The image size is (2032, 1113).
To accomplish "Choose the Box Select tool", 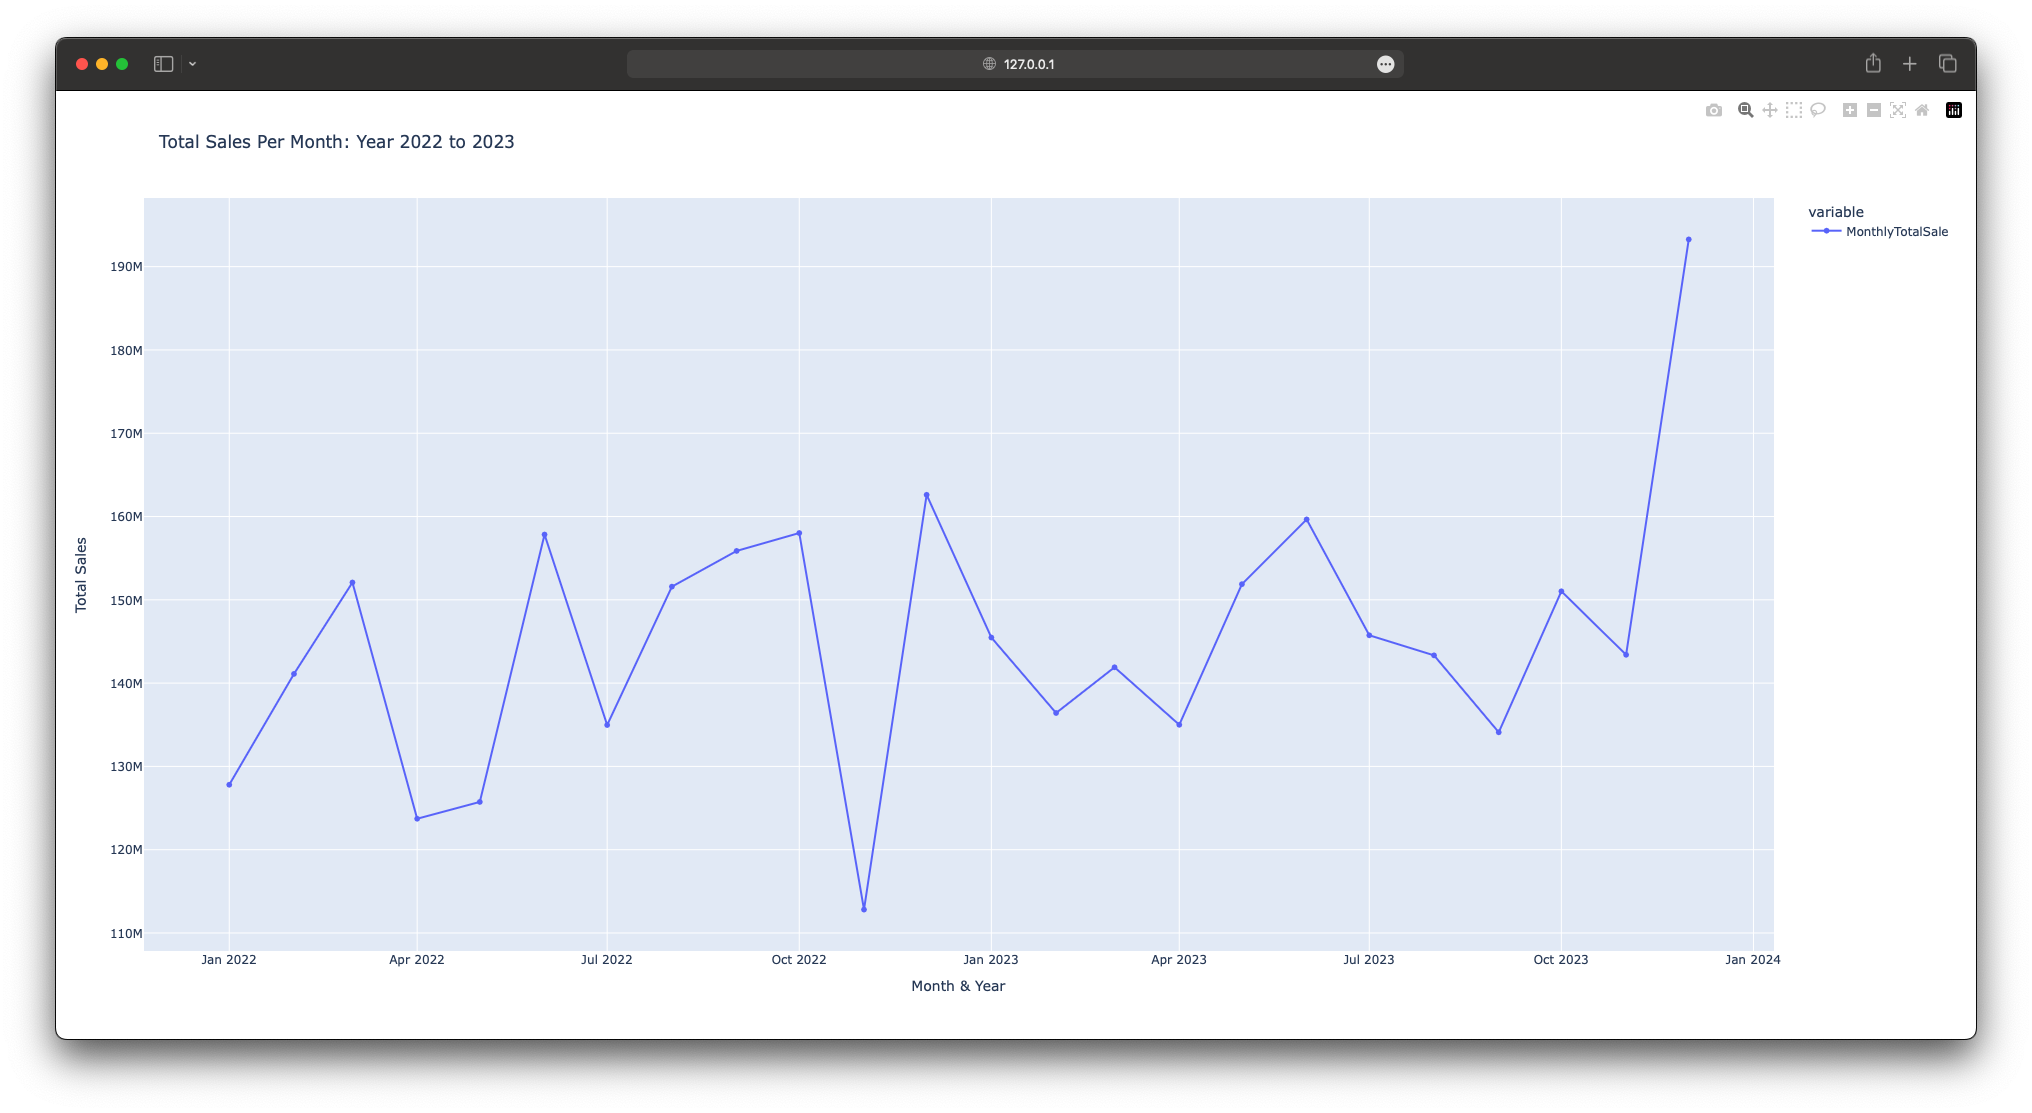I will click(x=1793, y=110).
